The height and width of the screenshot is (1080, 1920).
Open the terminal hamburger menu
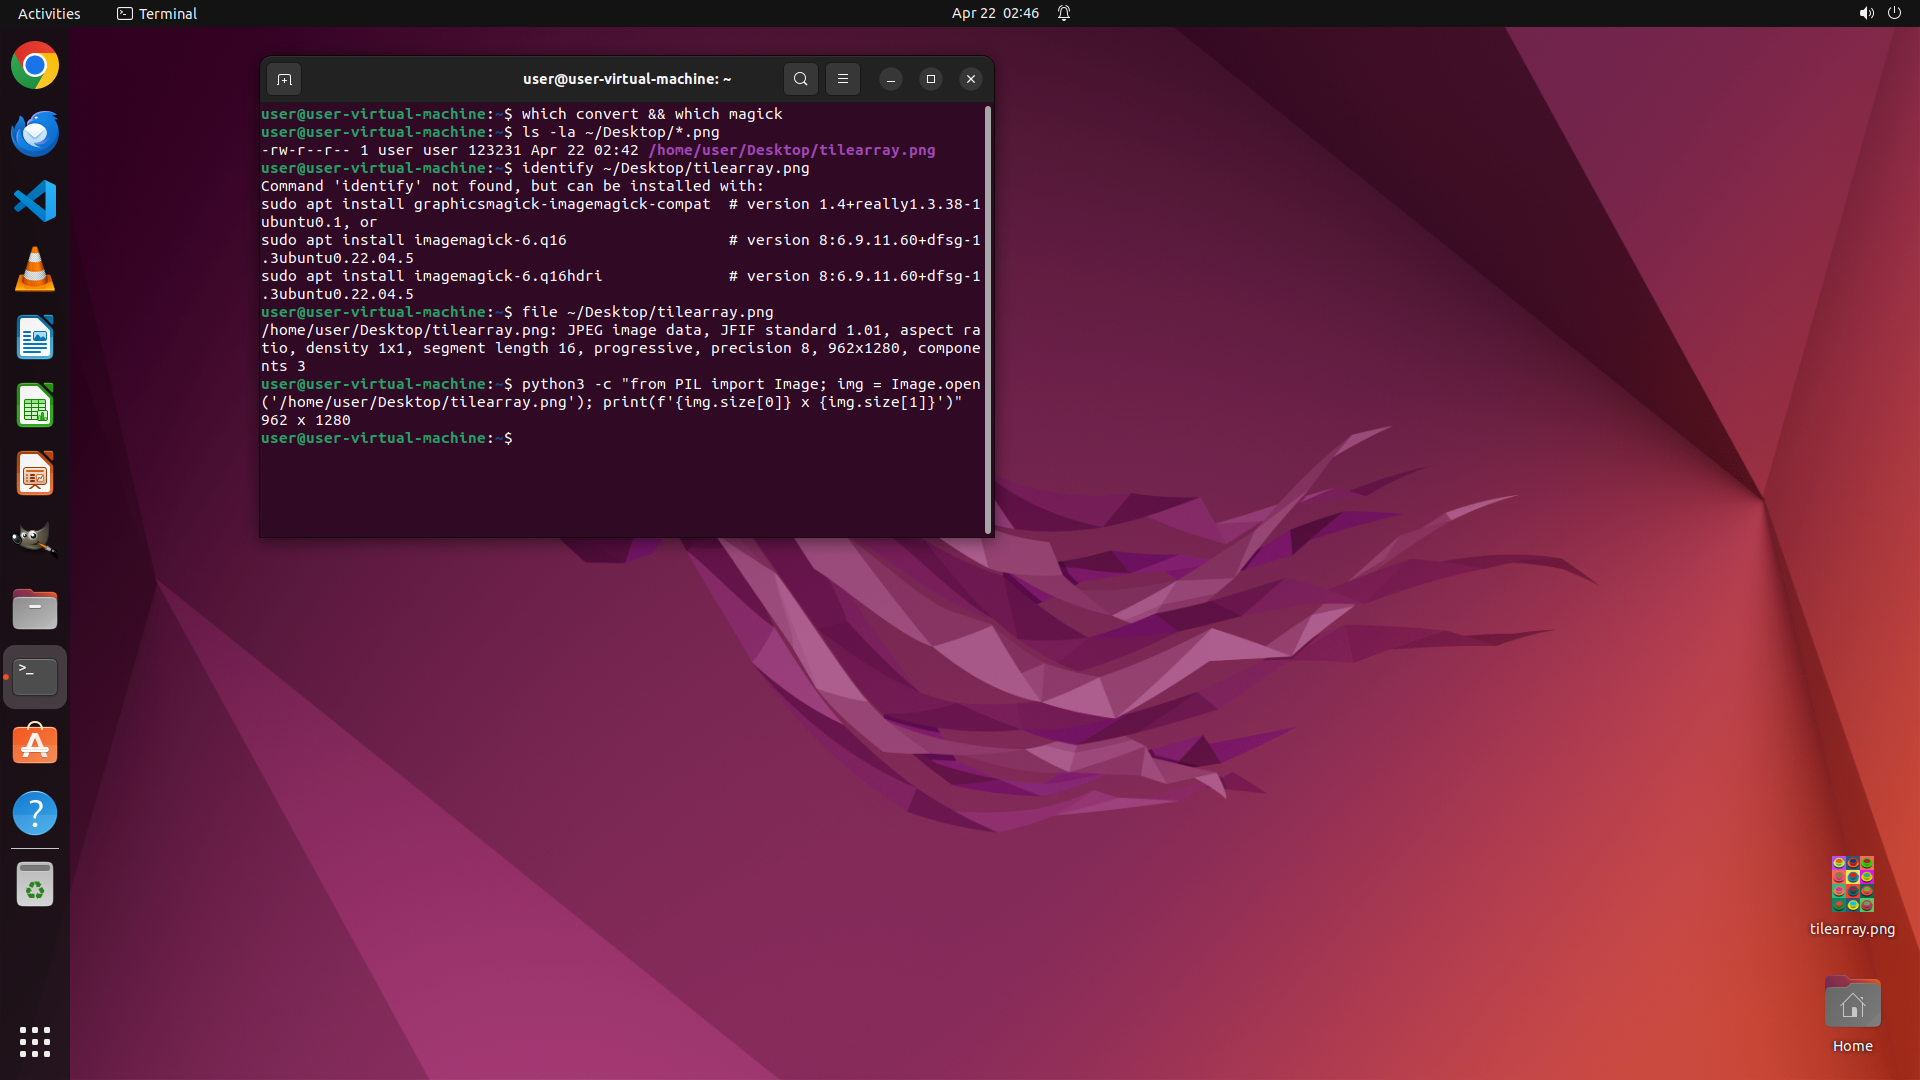(843, 79)
